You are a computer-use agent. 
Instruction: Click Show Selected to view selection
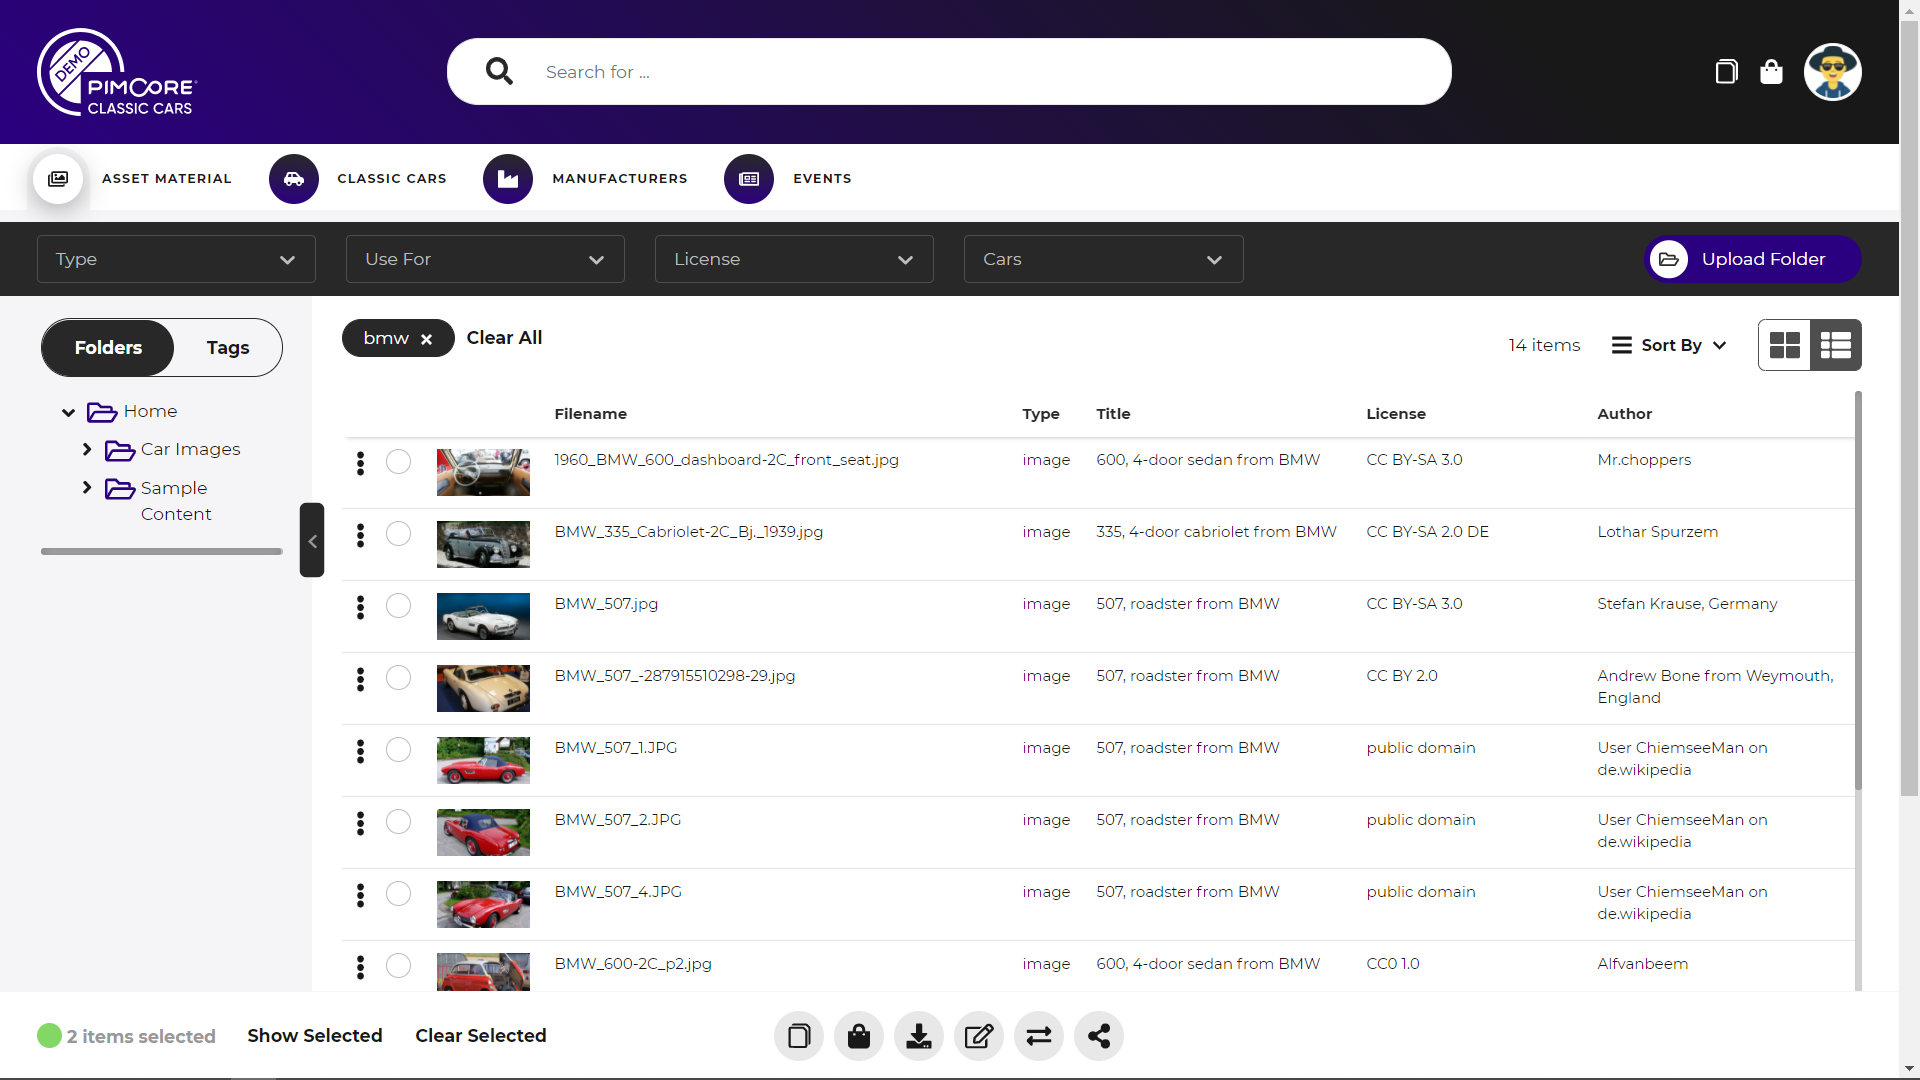point(314,1035)
